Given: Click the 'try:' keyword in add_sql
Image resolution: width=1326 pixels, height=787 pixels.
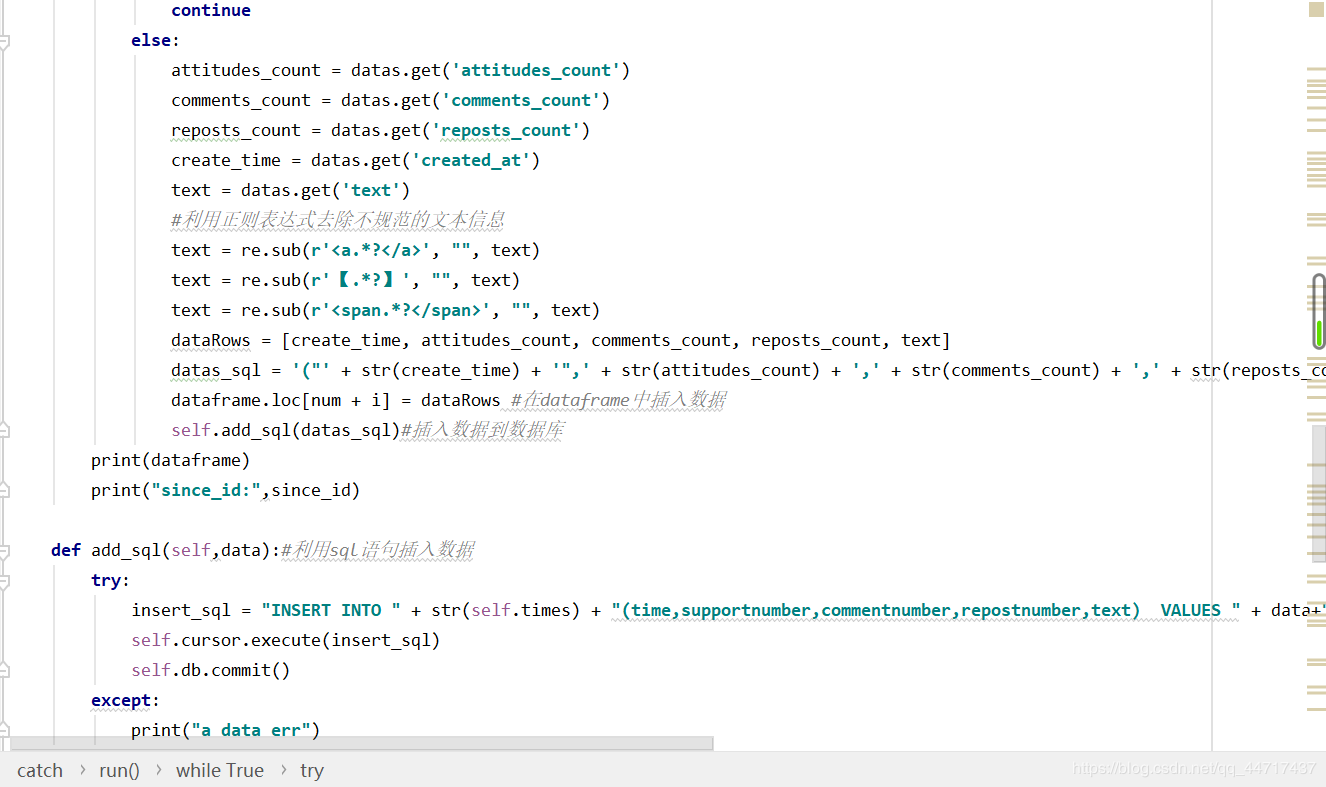Looking at the screenshot, I should (x=111, y=580).
